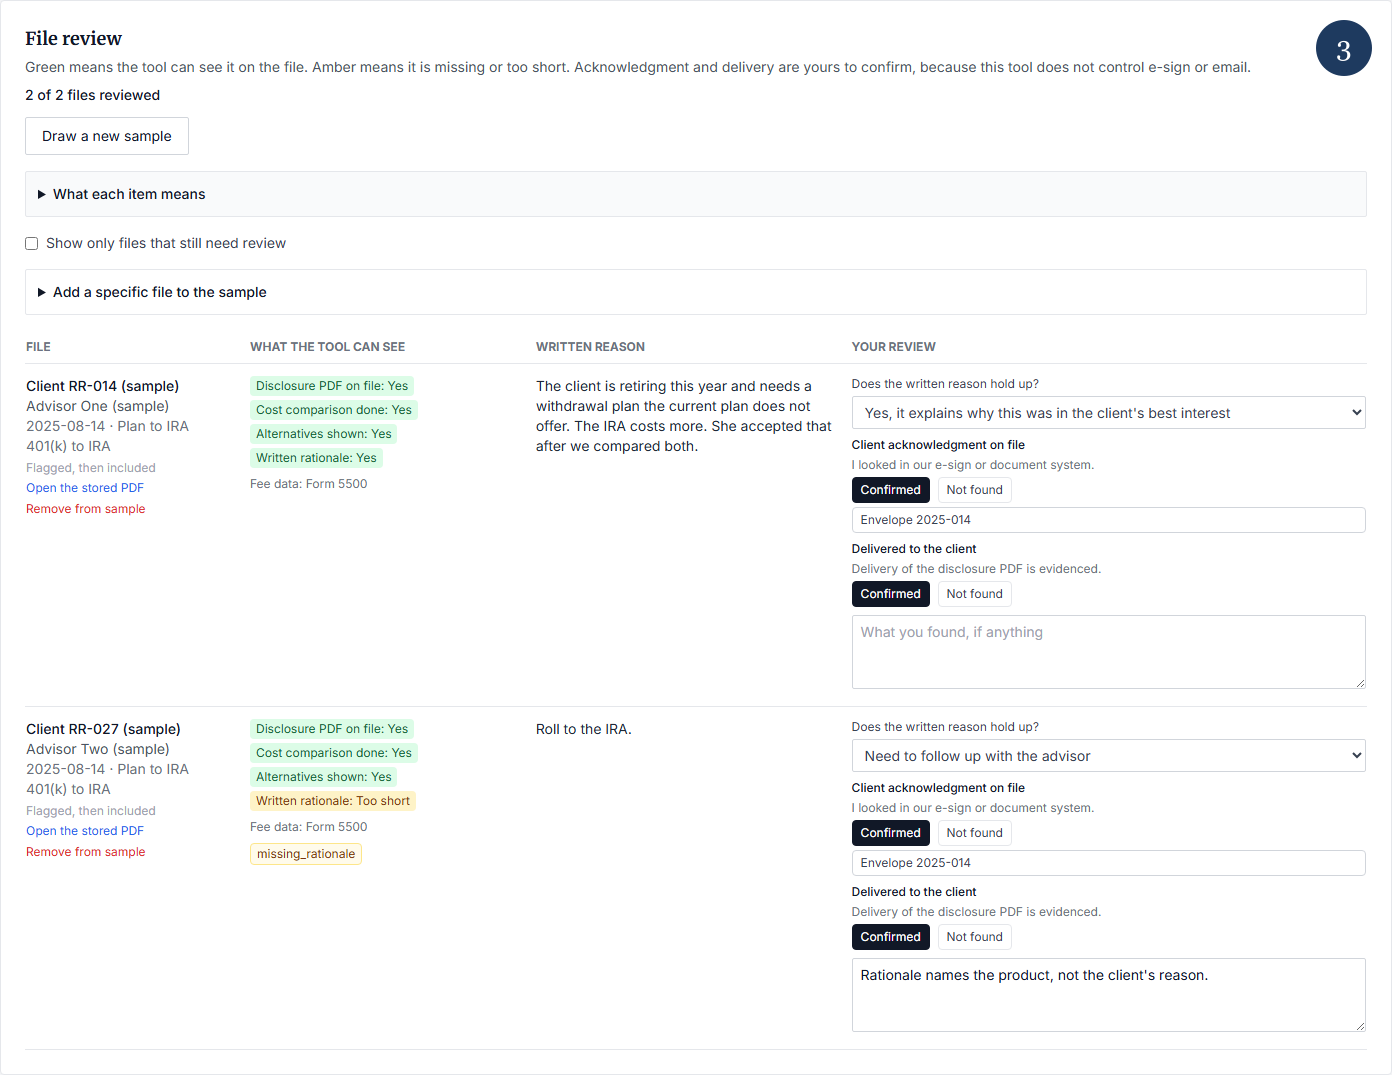Click the Client RR-014 (sample) name

[x=102, y=386]
